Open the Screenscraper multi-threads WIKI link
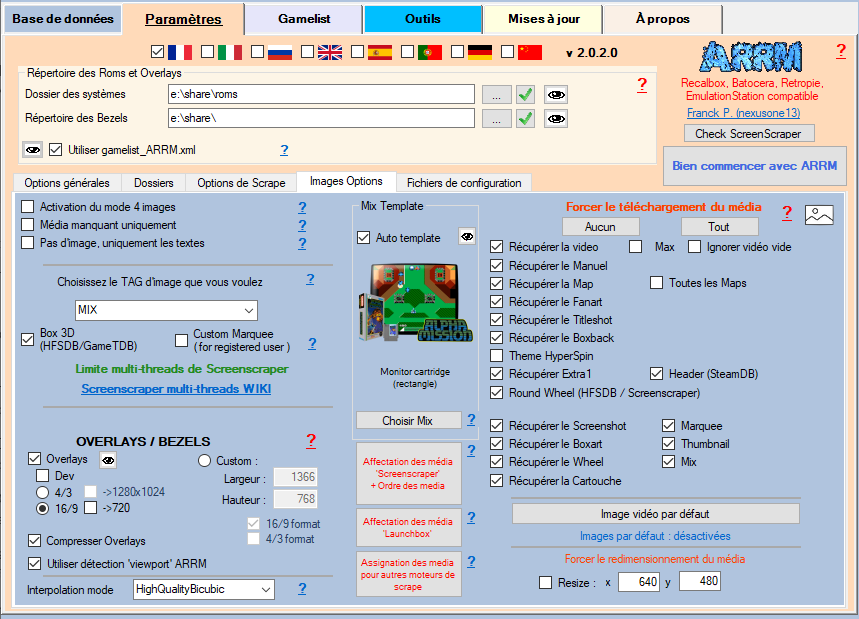Screen dimensions: 859x619 pyautogui.click(x=176, y=389)
